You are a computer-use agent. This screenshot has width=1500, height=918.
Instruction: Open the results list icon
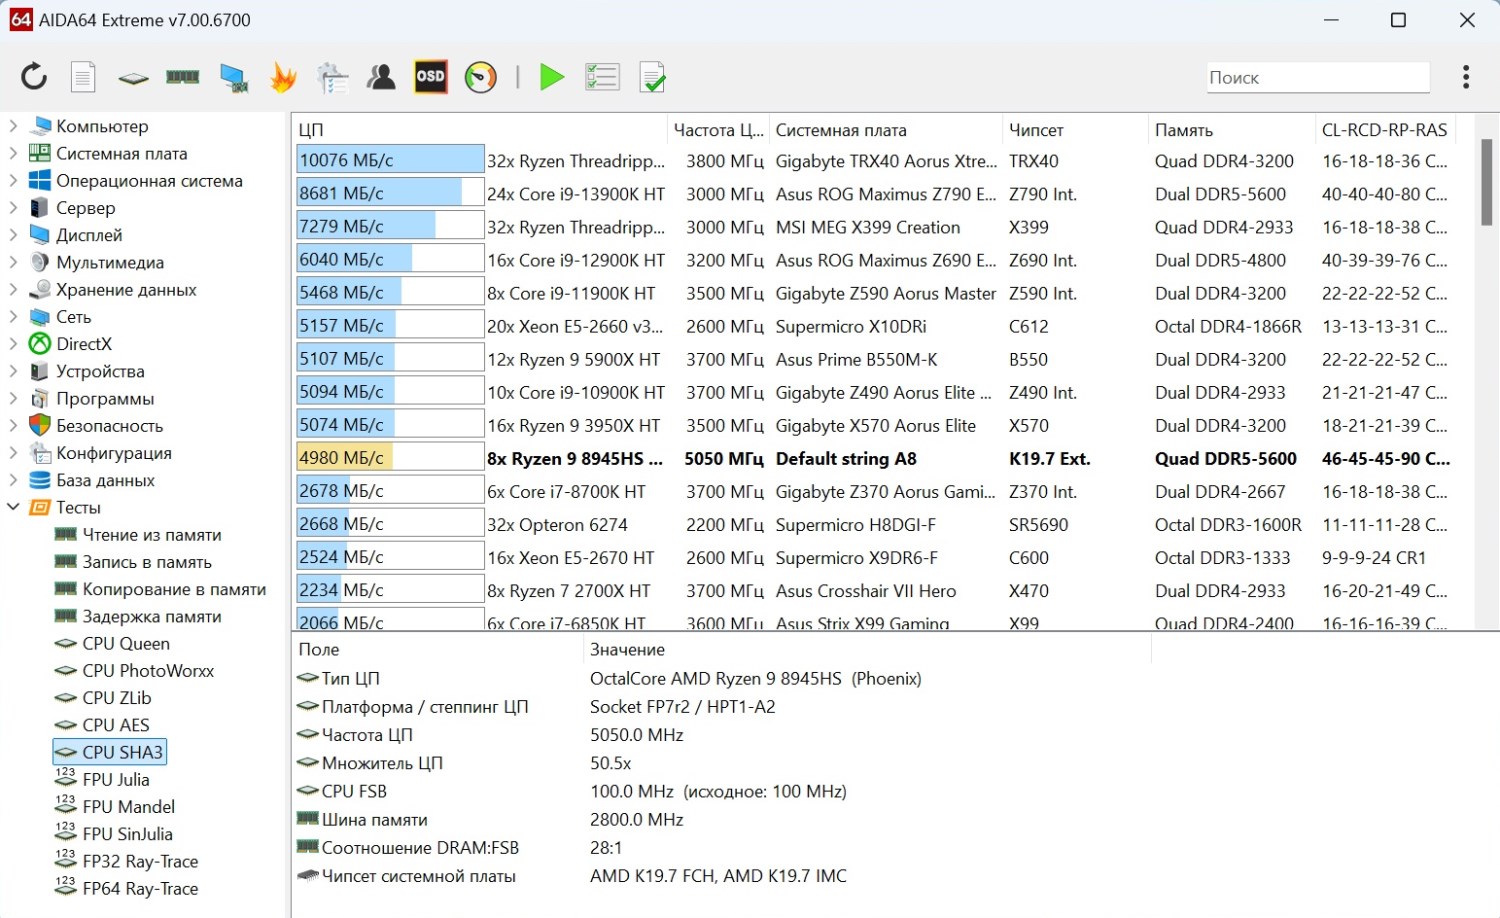click(x=602, y=77)
